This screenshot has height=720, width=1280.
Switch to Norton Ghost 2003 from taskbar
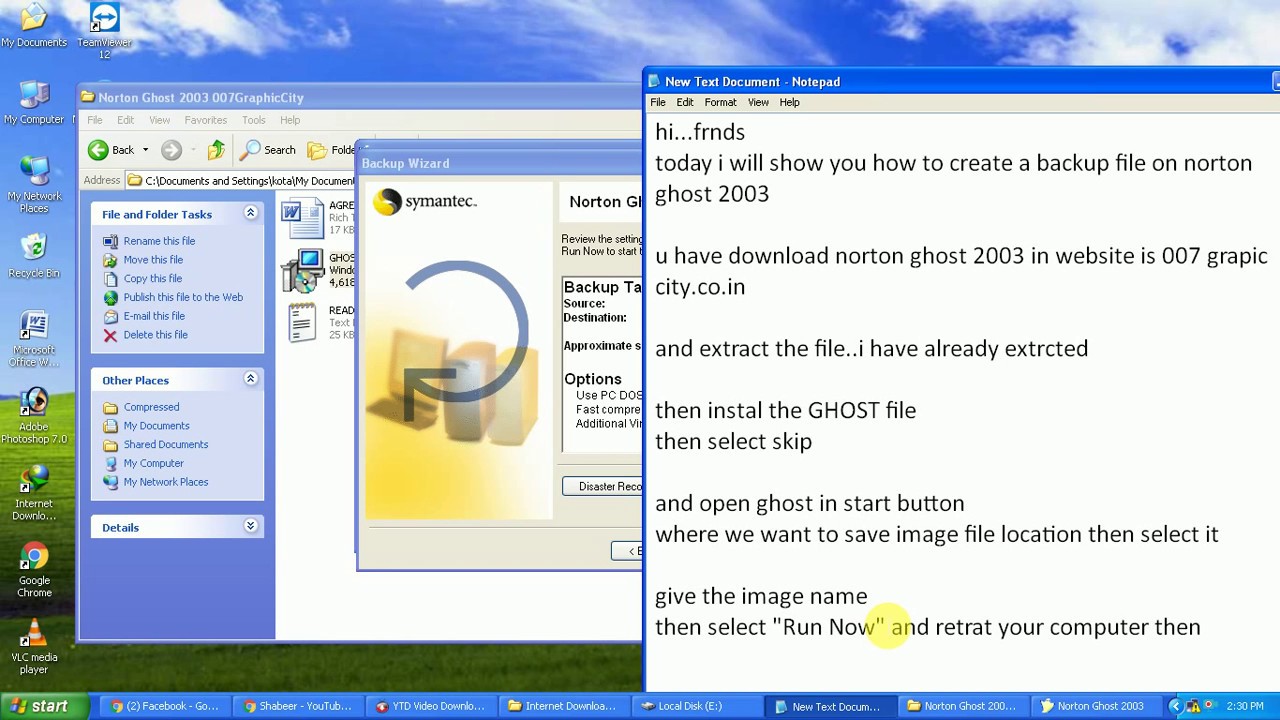pyautogui.click(x=1097, y=706)
